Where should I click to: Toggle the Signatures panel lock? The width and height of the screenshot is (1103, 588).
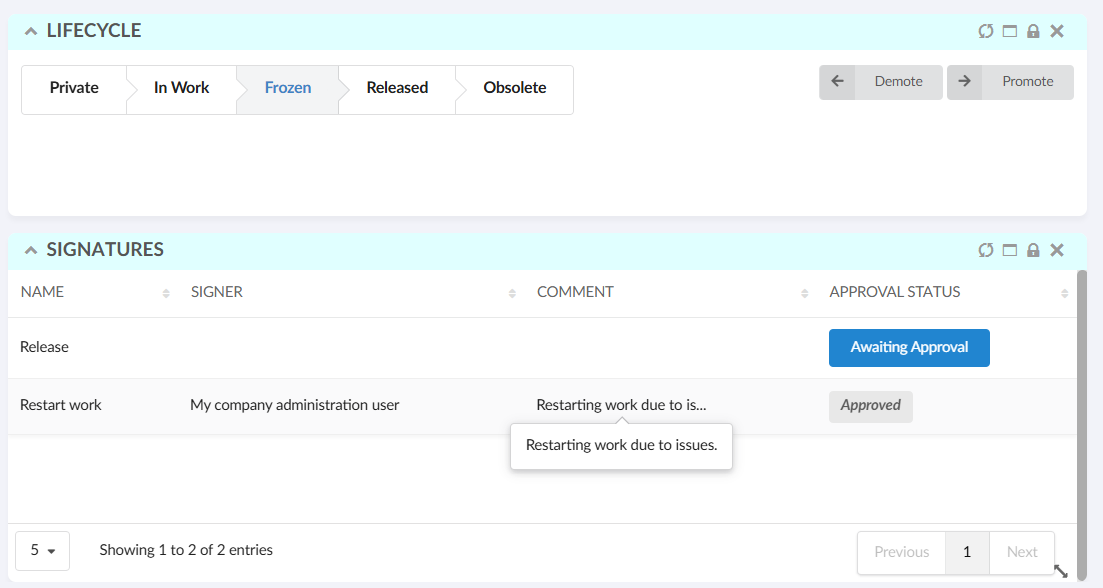pyautogui.click(x=1033, y=250)
